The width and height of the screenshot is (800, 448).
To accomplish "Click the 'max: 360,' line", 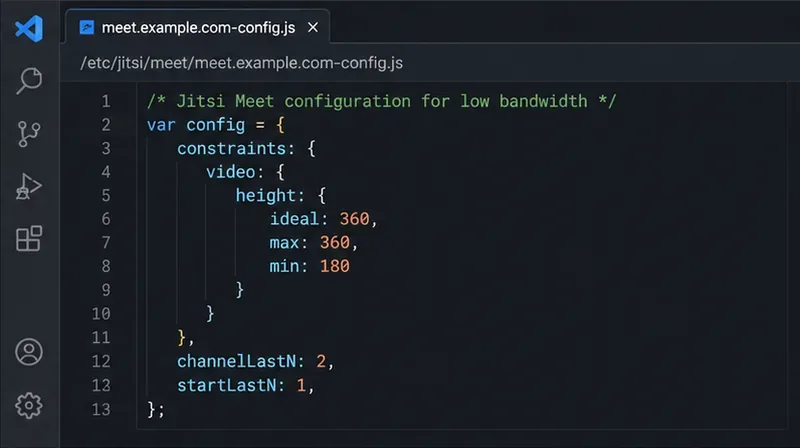I will pyautogui.click(x=314, y=242).
